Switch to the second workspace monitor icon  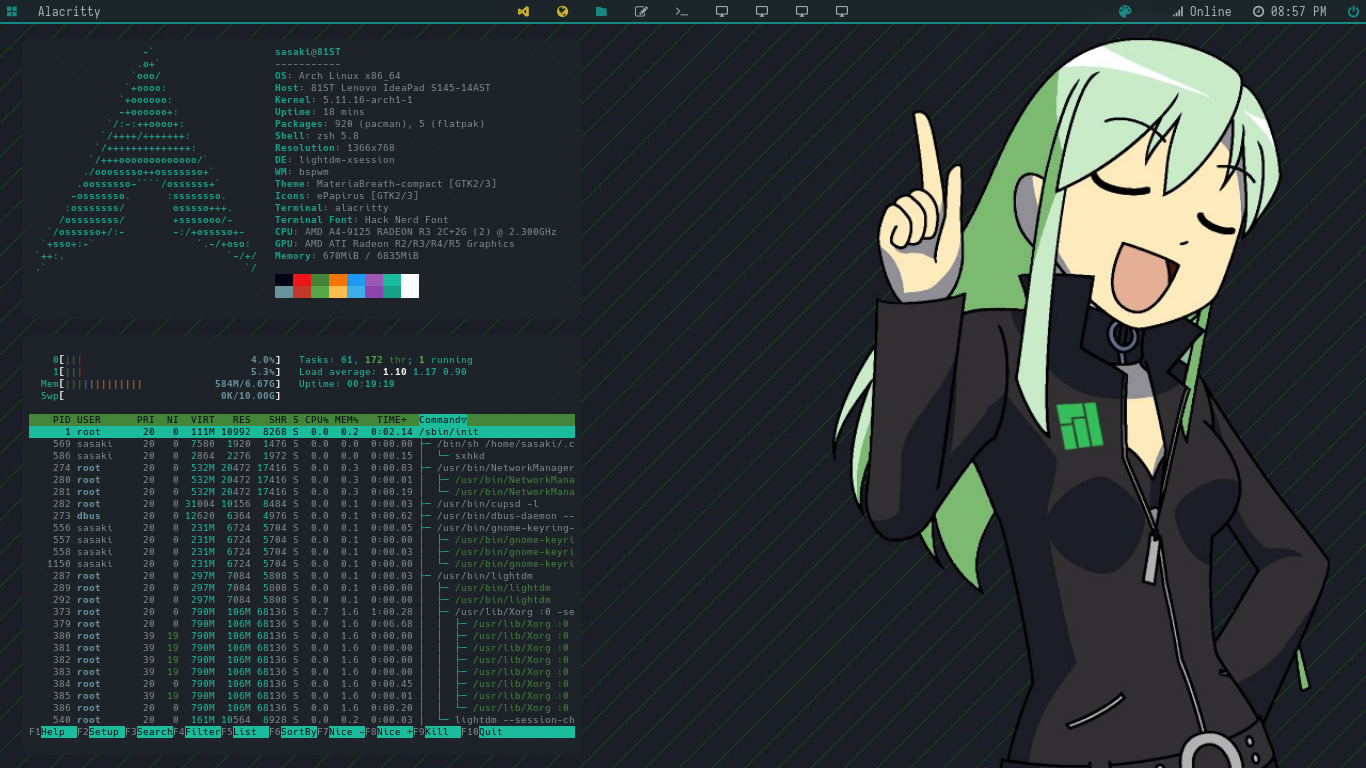[761, 11]
